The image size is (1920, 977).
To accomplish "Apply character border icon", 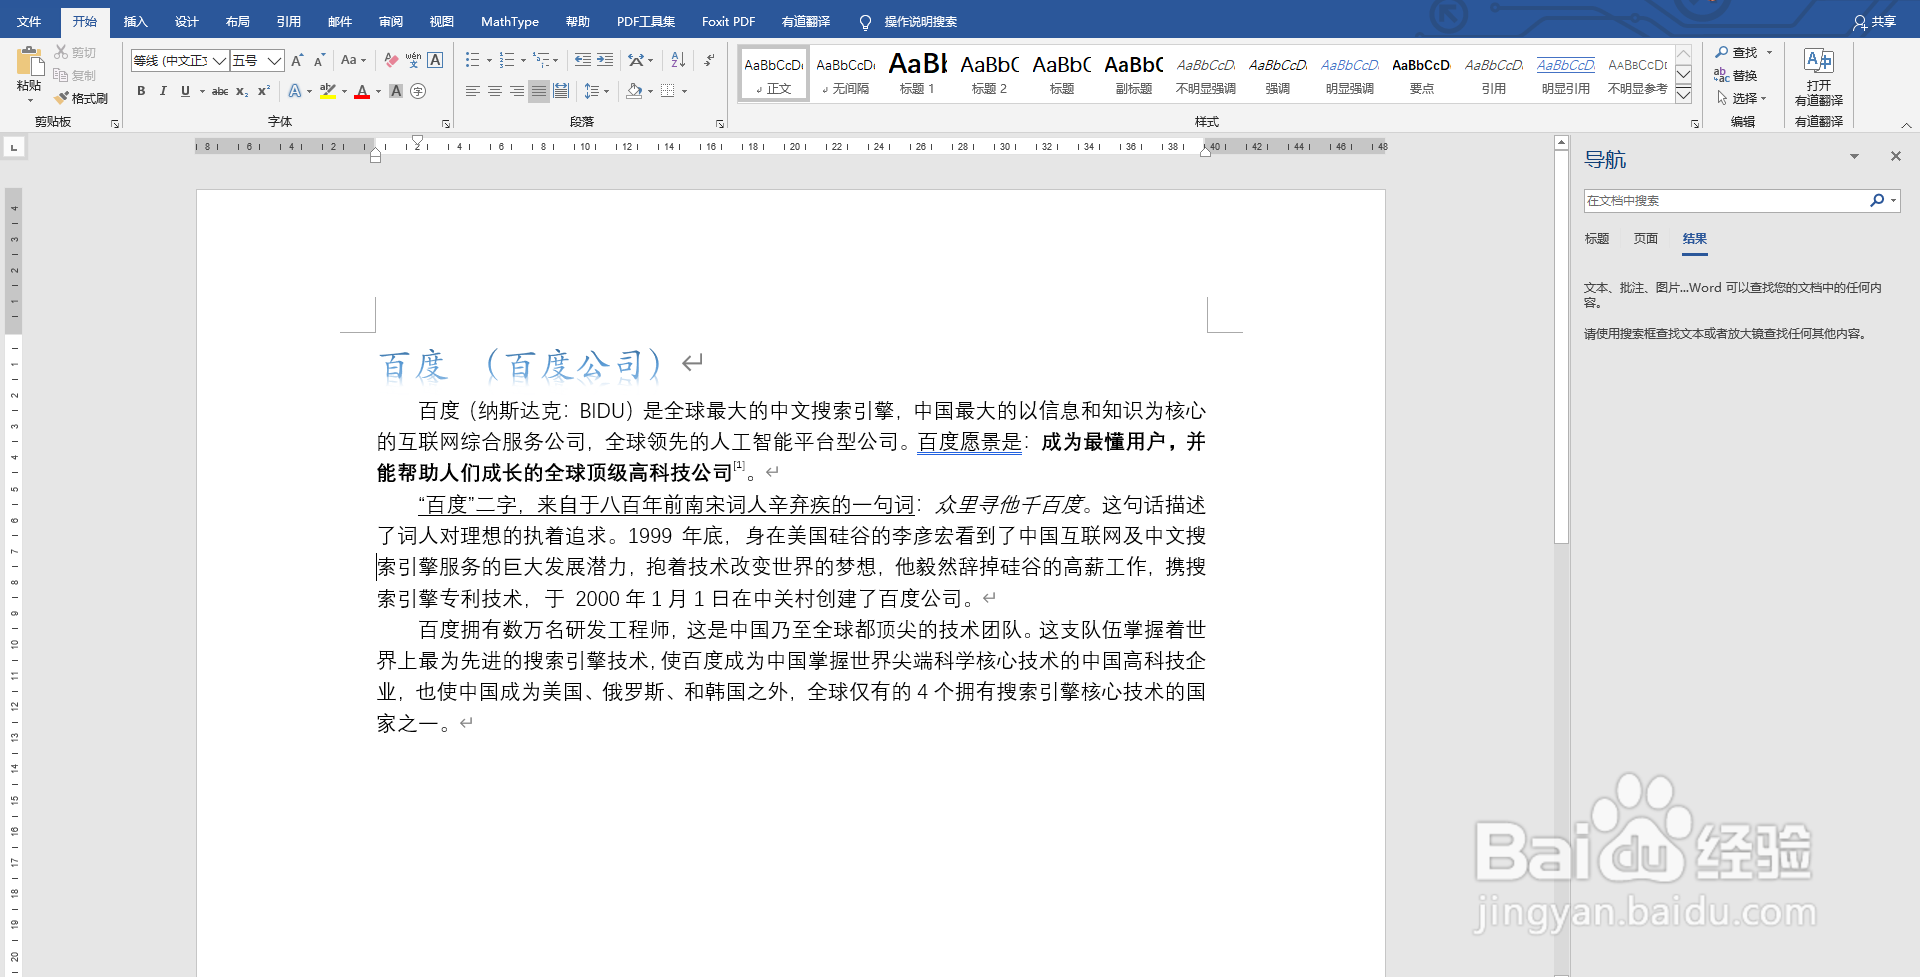I will coord(435,61).
